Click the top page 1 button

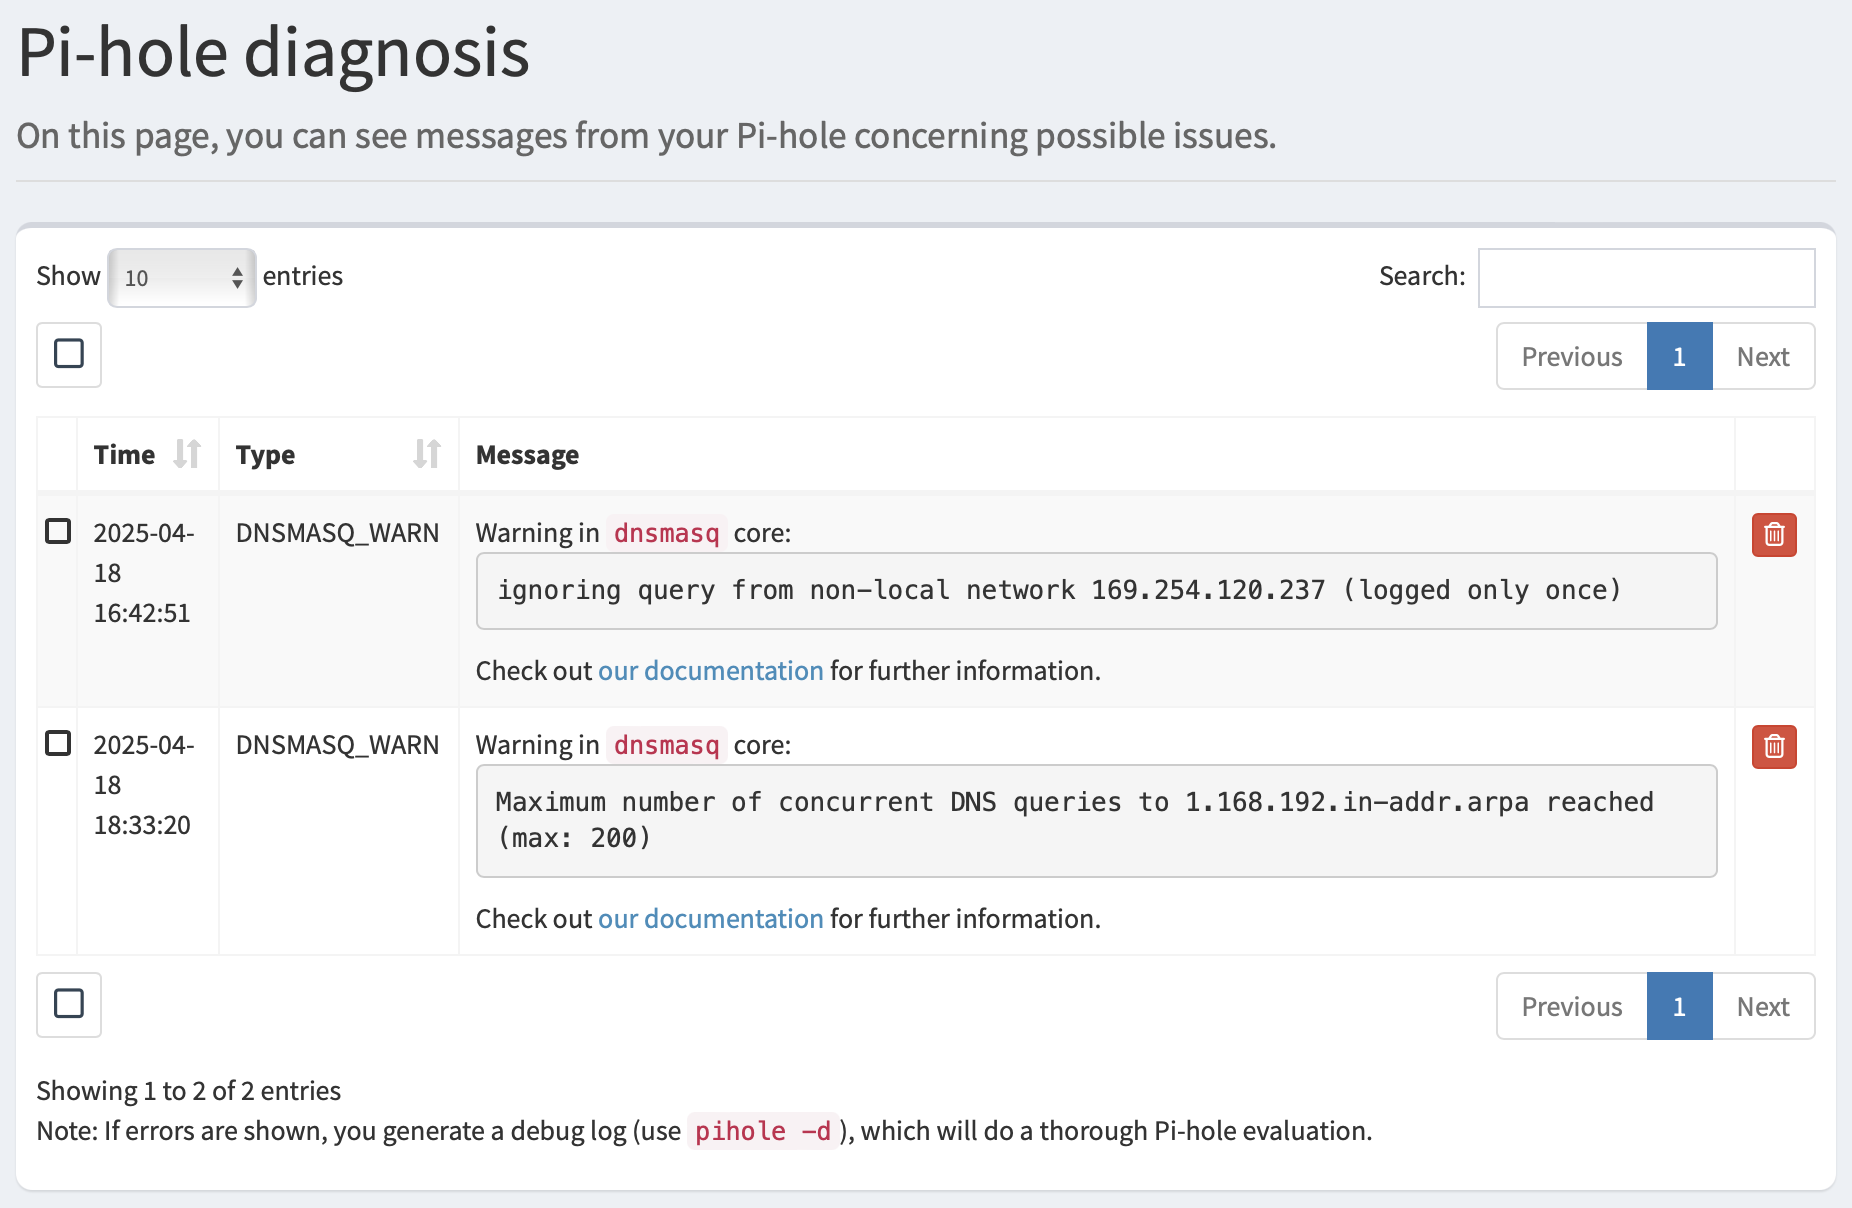coord(1679,356)
